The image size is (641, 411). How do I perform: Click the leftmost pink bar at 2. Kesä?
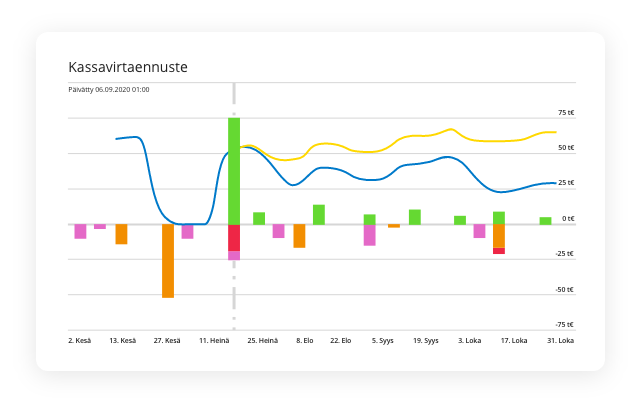tap(80, 231)
